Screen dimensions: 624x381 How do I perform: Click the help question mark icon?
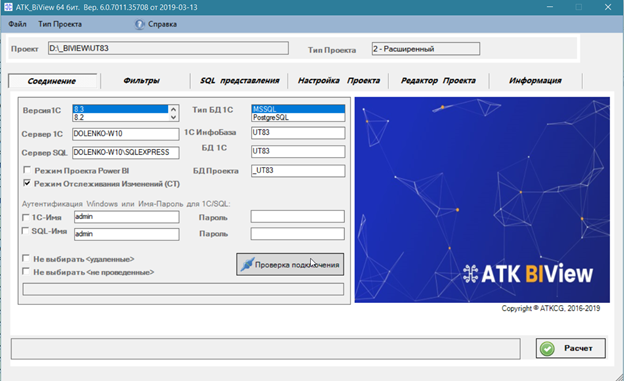click(x=139, y=24)
